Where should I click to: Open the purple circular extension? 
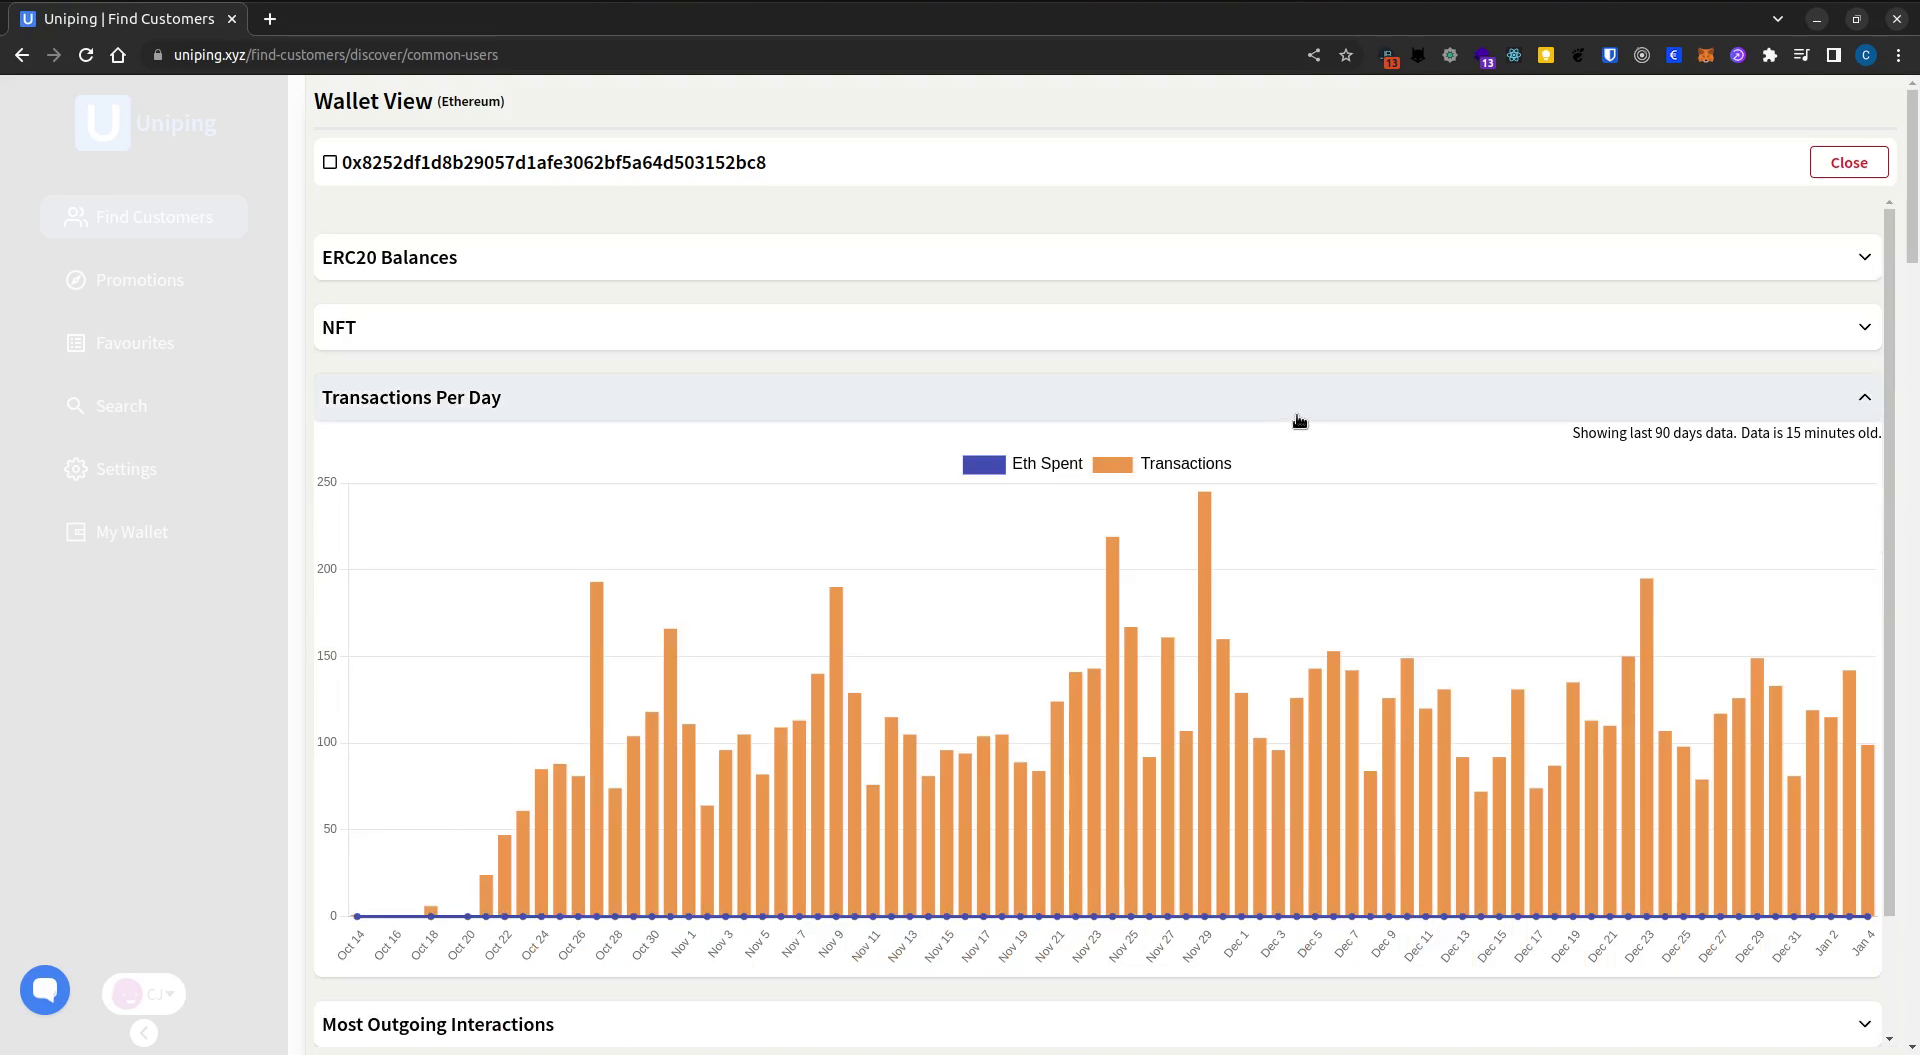[1738, 55]
